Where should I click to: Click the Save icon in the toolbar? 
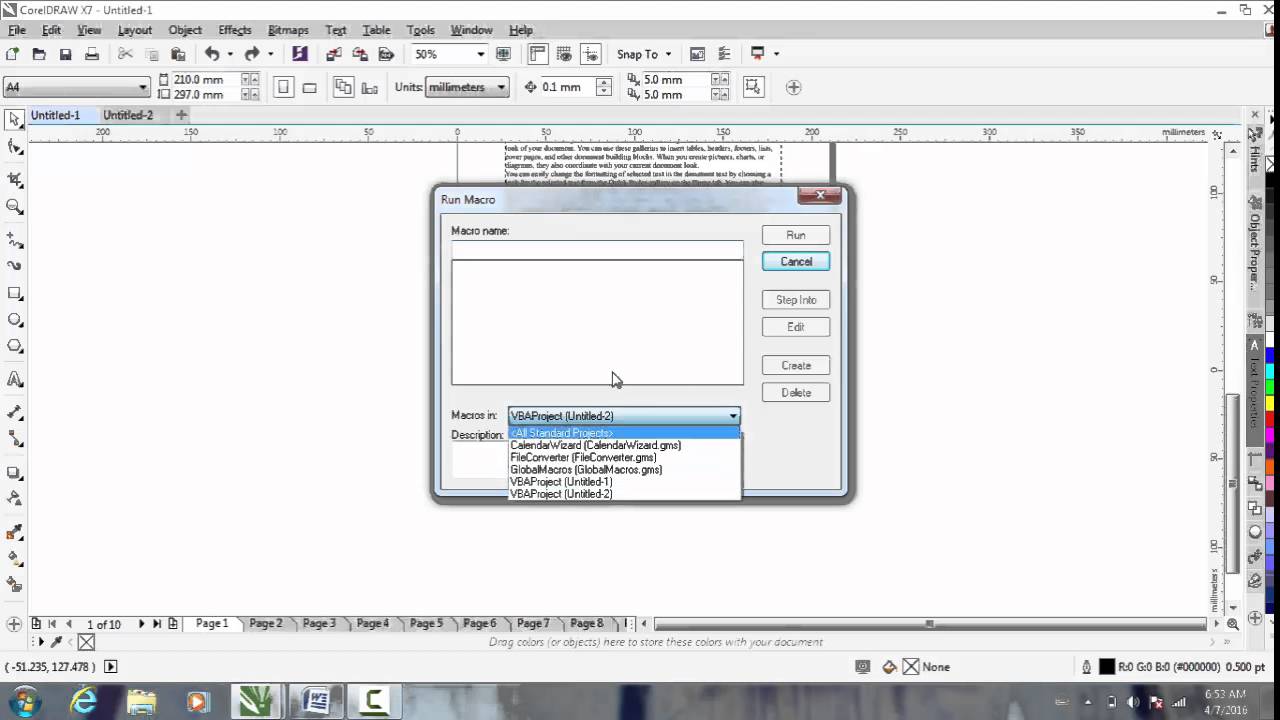click(x=66, y=54)
